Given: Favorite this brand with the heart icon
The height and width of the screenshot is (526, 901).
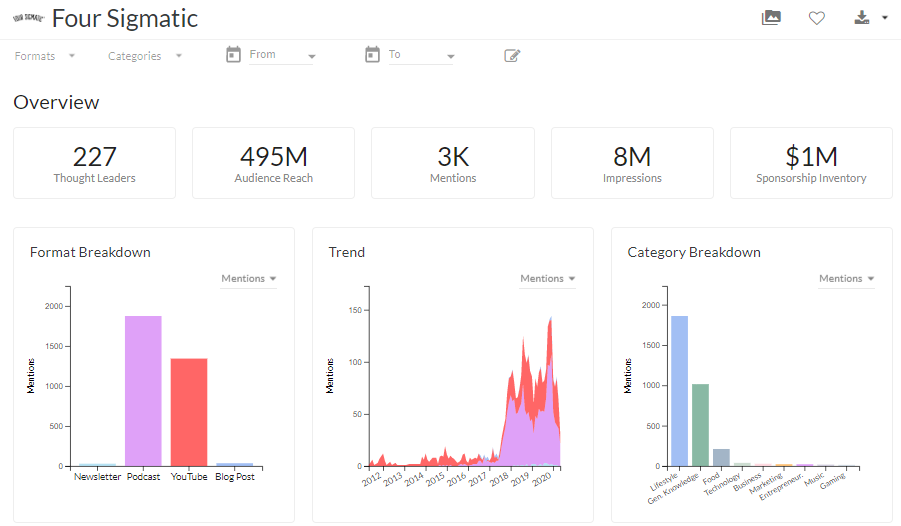Looking at the screenshot, I should point(817,18).
